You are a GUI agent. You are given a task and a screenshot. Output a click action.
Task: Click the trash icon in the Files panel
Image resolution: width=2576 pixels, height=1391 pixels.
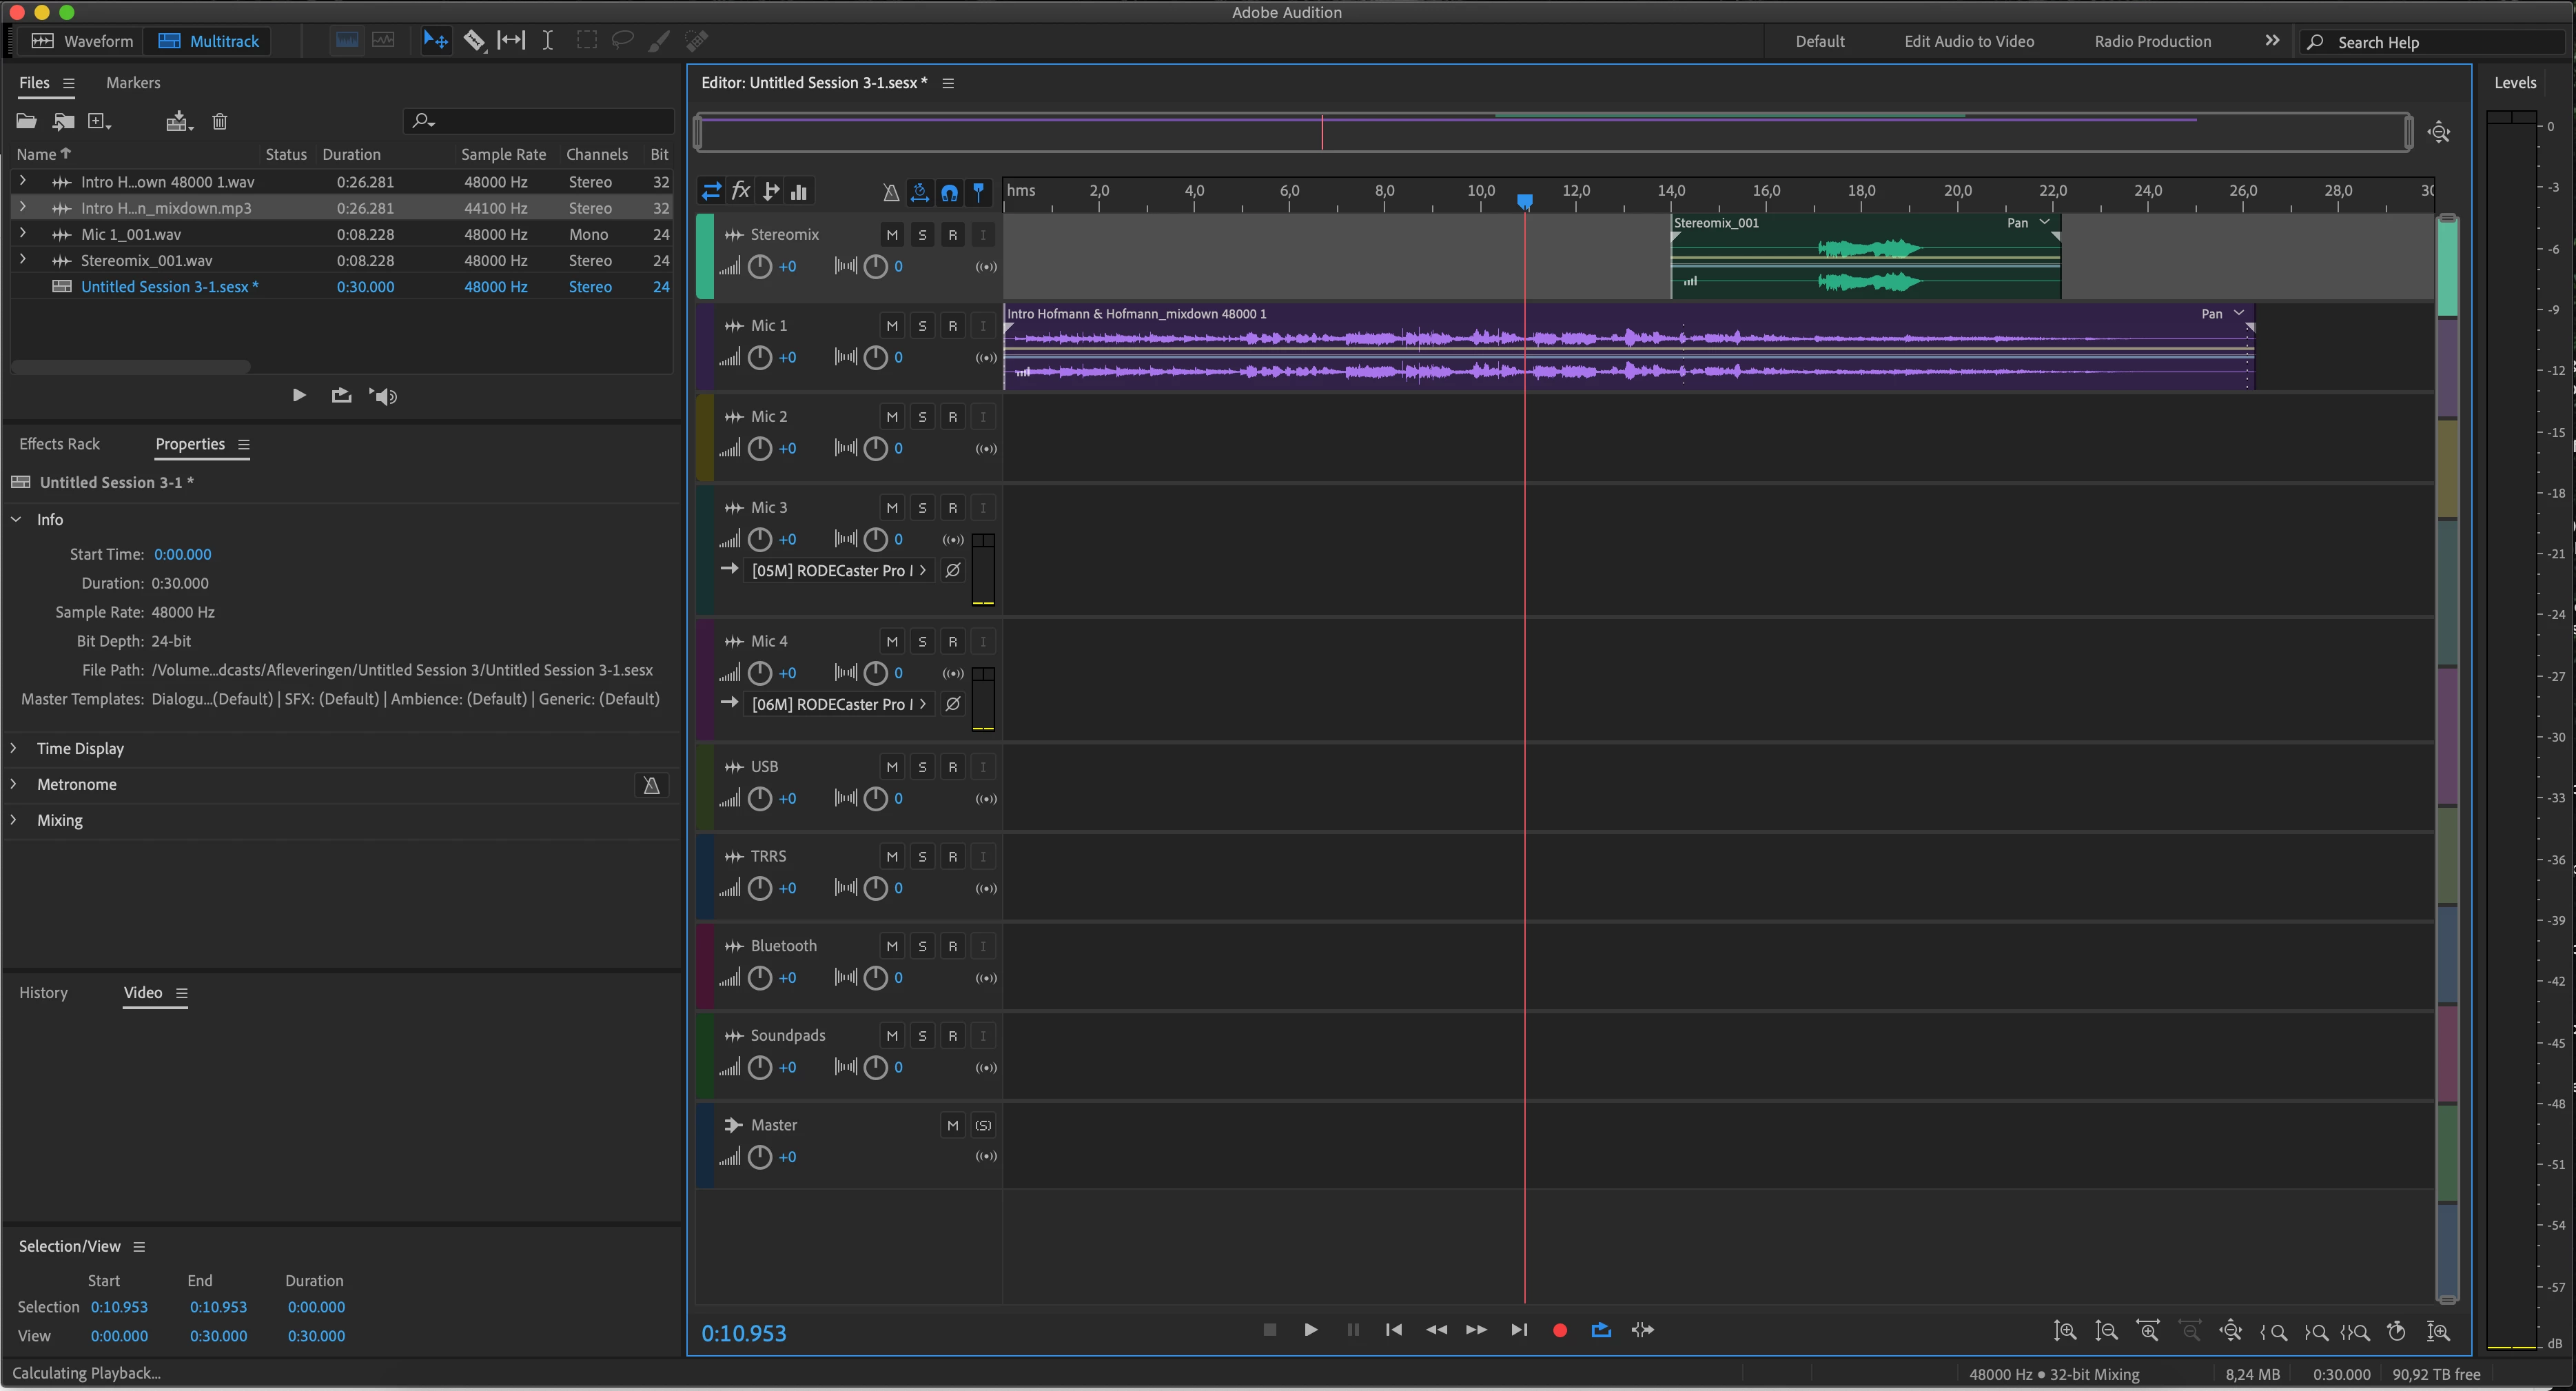coord(220,121)
